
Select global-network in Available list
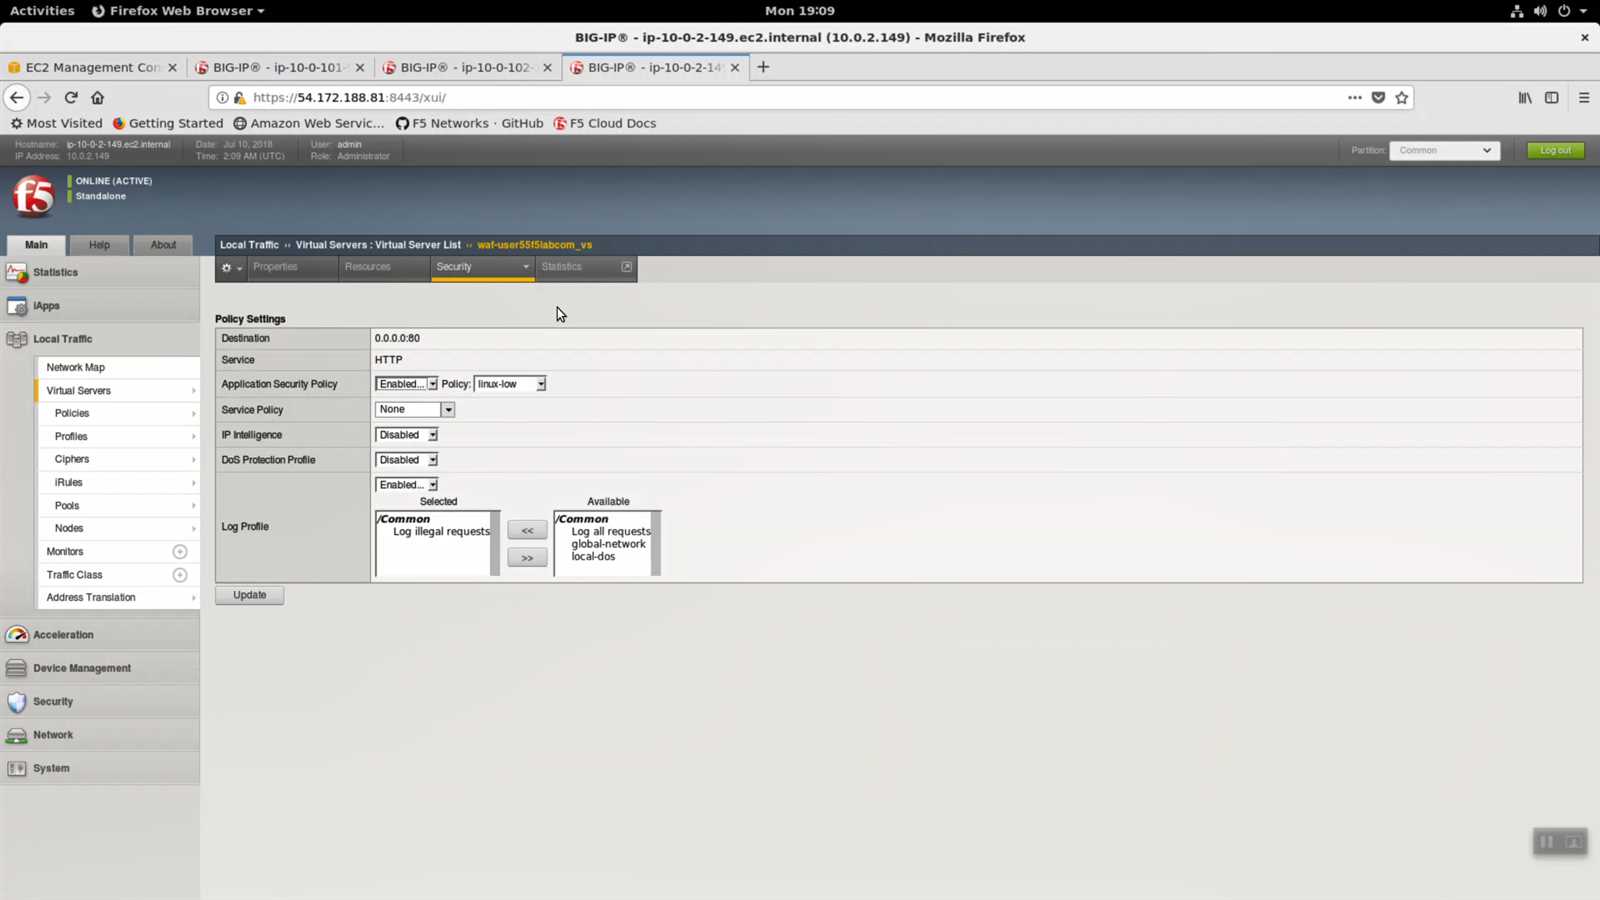608,544
